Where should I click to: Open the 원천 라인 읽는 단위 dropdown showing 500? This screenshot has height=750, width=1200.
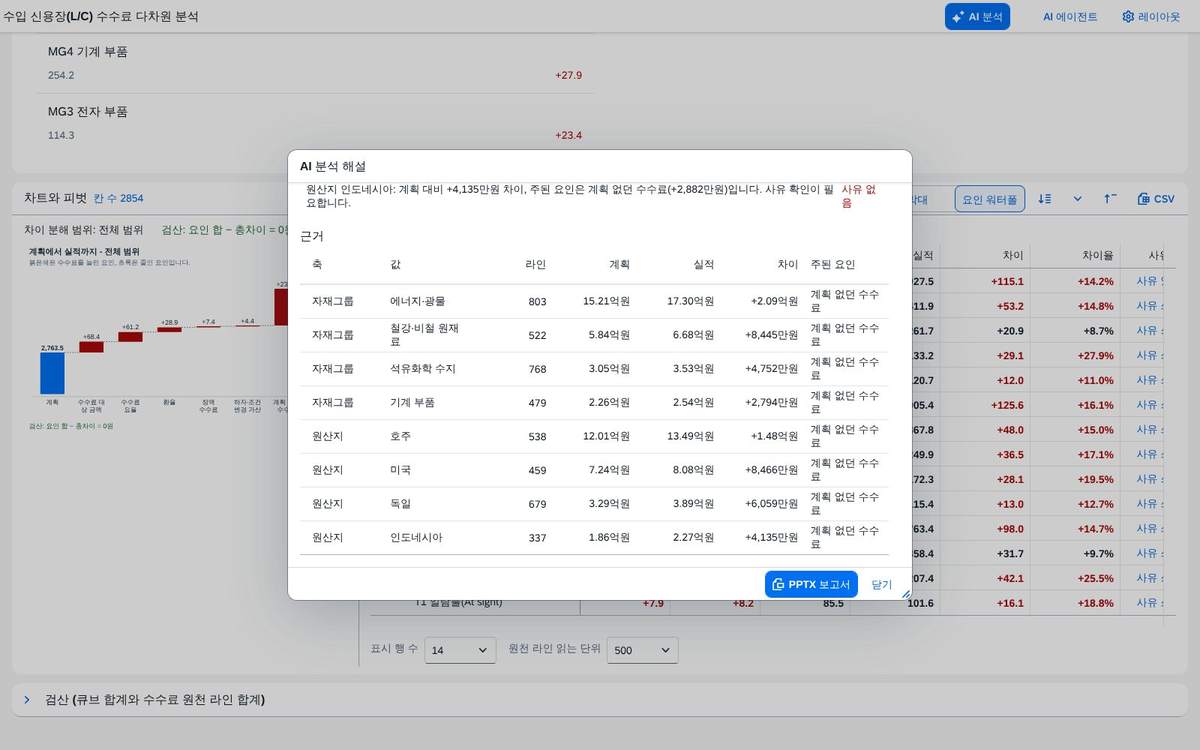[642, 650]
